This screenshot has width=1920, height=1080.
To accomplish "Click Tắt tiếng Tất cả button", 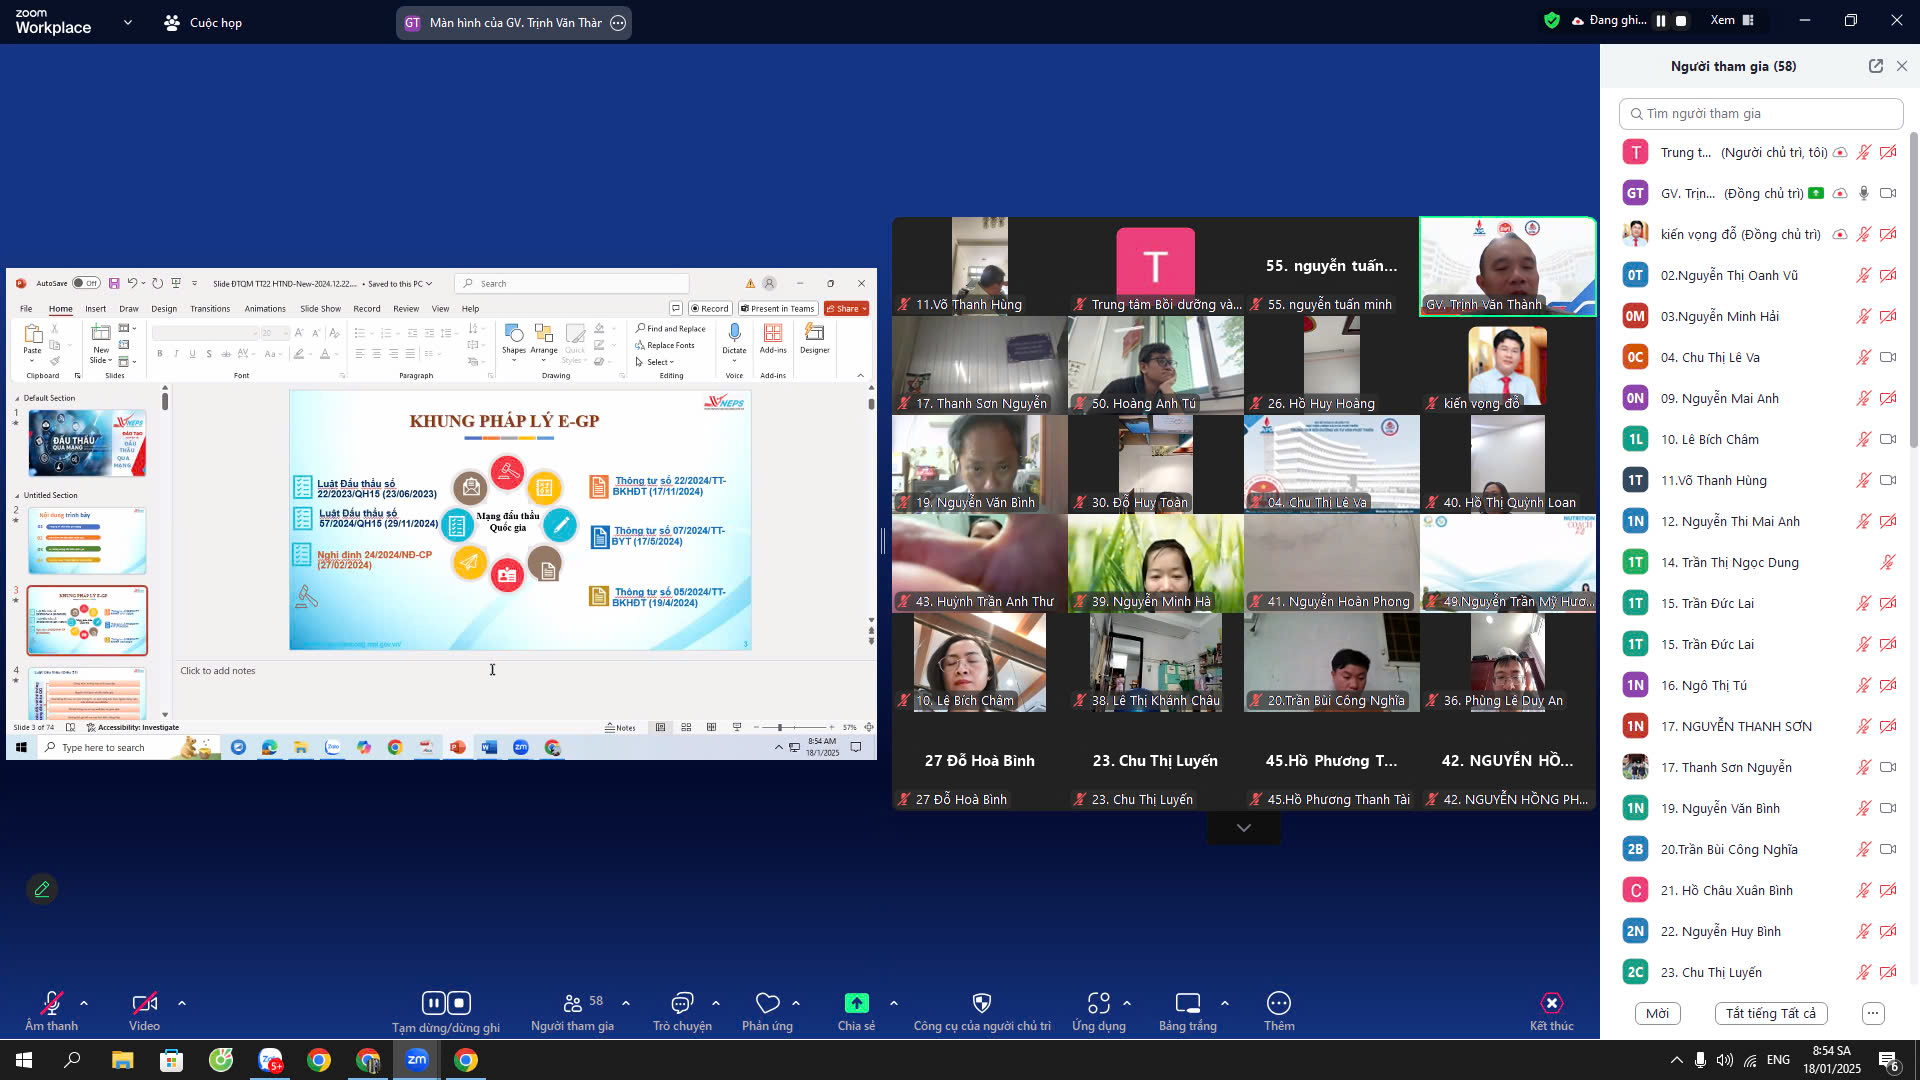I will coord(1770,1013).
